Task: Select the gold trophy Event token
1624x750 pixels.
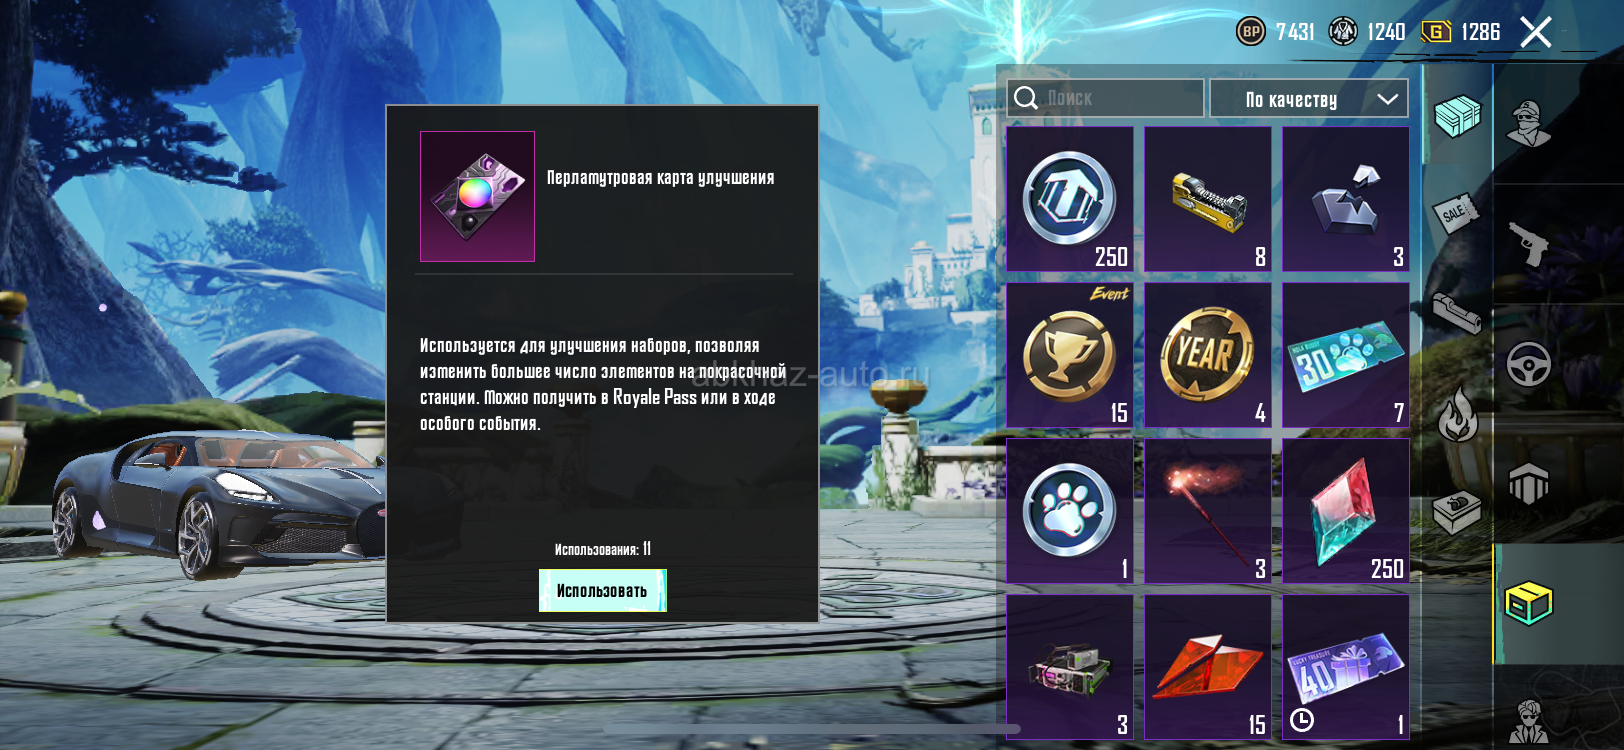Action: (1070, 355)
